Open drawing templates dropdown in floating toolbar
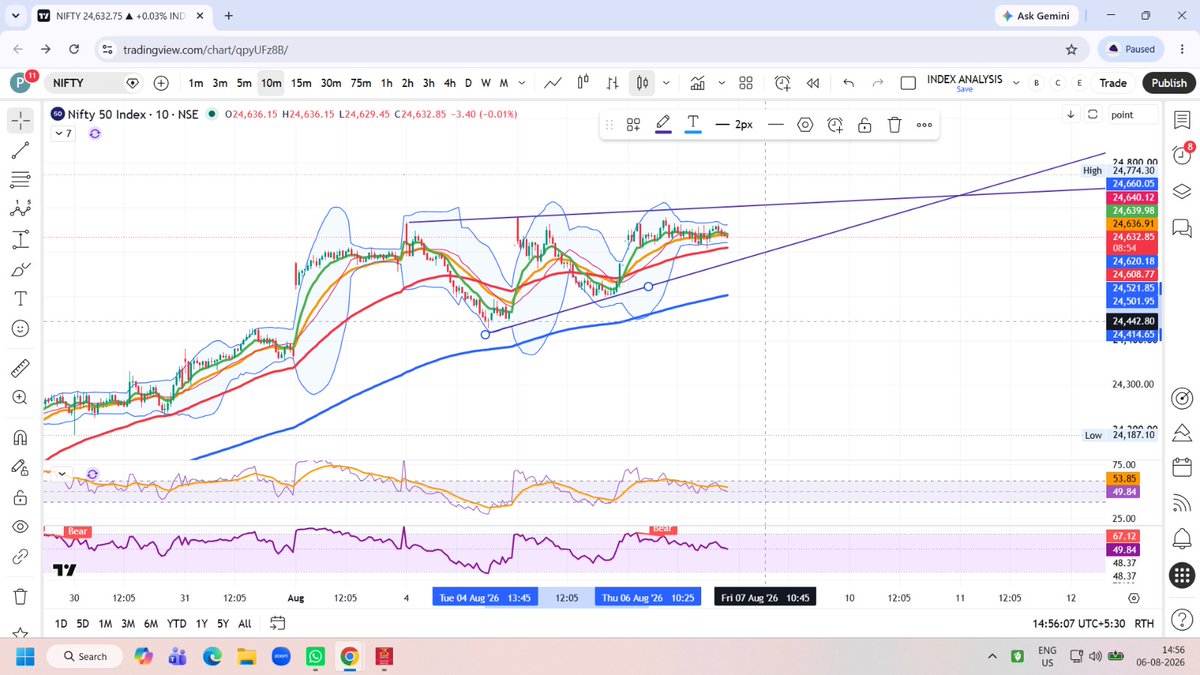Screen dimensions: 1200x675 click(x=633, y=125)
